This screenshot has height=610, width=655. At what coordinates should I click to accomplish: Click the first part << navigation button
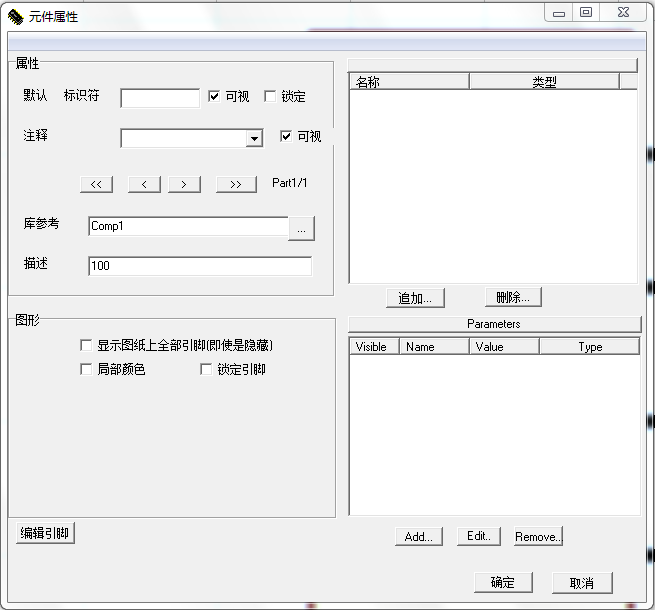click(x=96, y=184)
